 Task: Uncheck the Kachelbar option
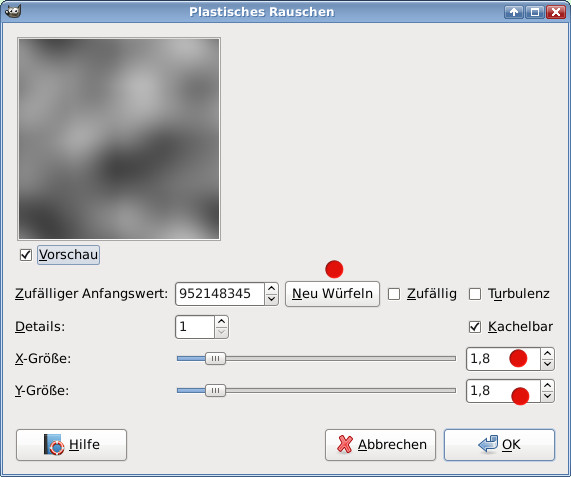[475, 327]
